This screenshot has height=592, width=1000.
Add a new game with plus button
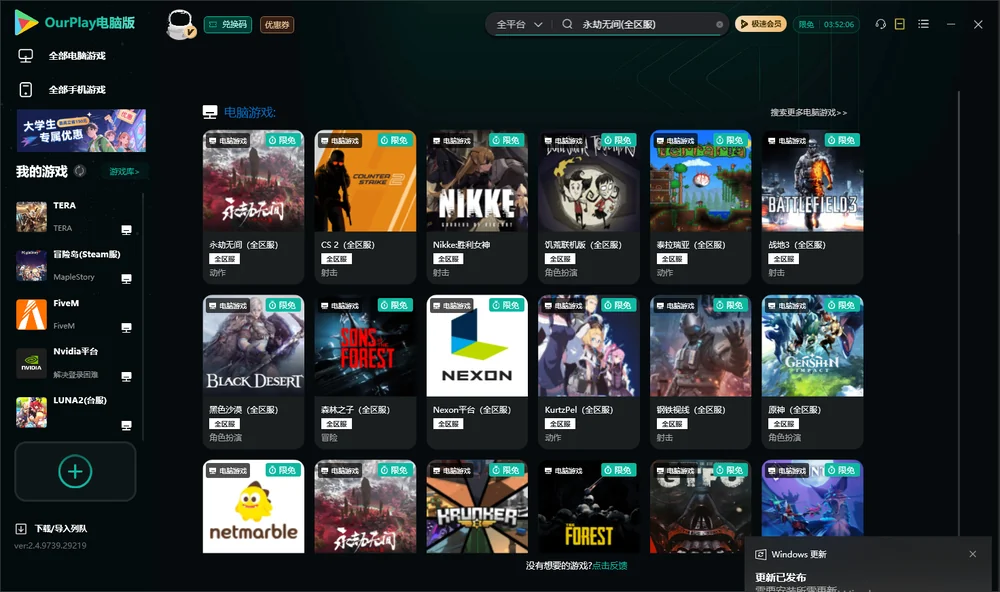pyautogui.click(x=75, y=471)
